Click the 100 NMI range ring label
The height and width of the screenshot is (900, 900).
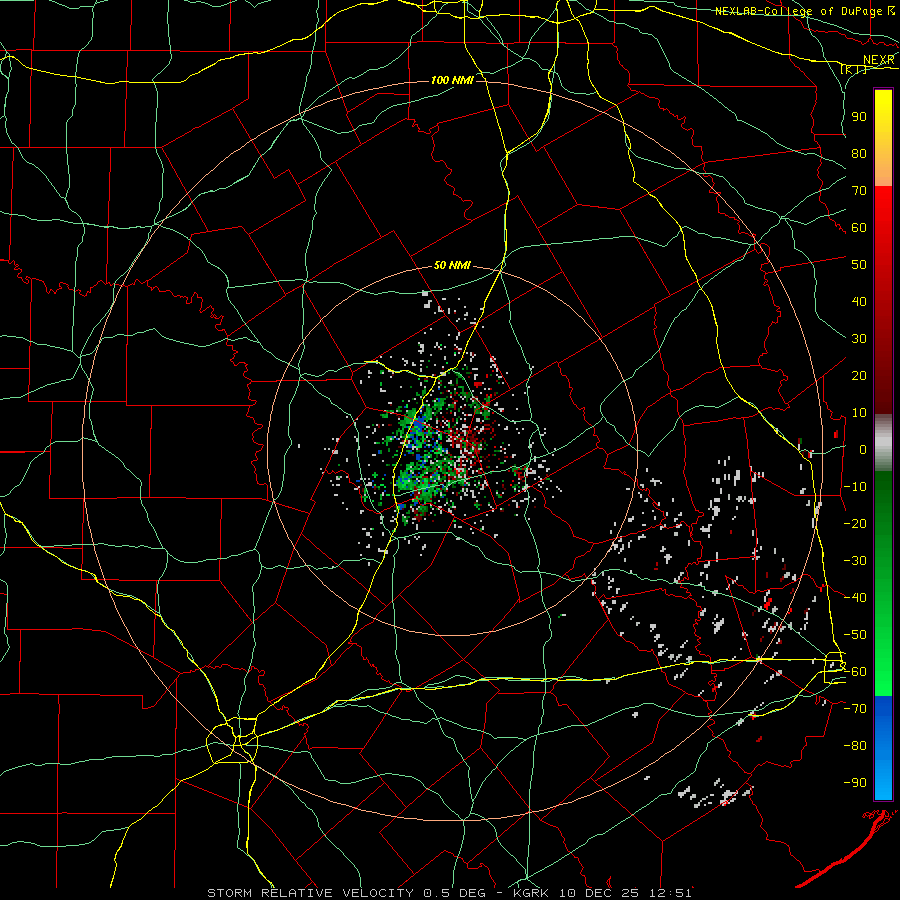(452, 80)
